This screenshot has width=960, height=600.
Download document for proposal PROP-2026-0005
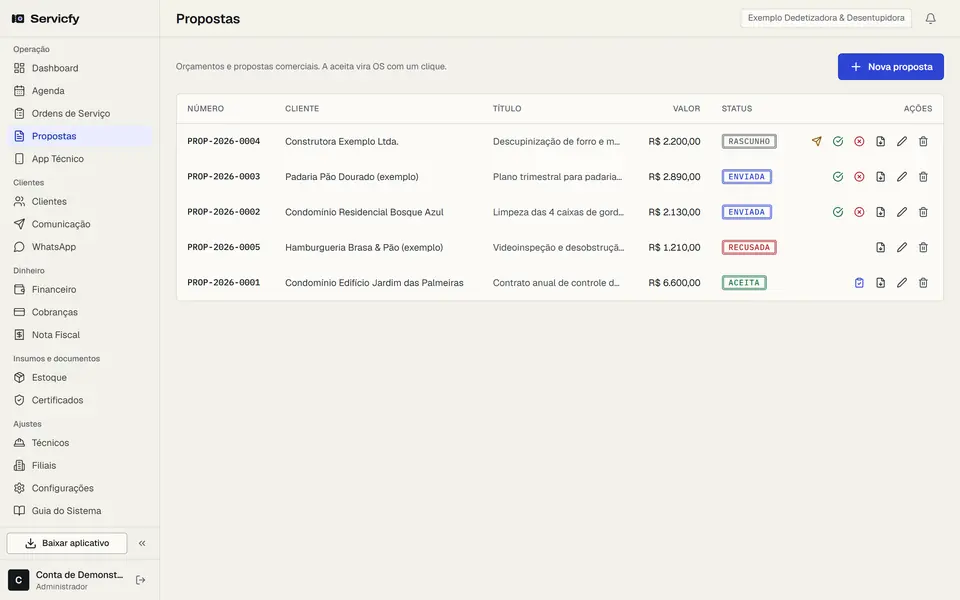click(x=880, y=247)
